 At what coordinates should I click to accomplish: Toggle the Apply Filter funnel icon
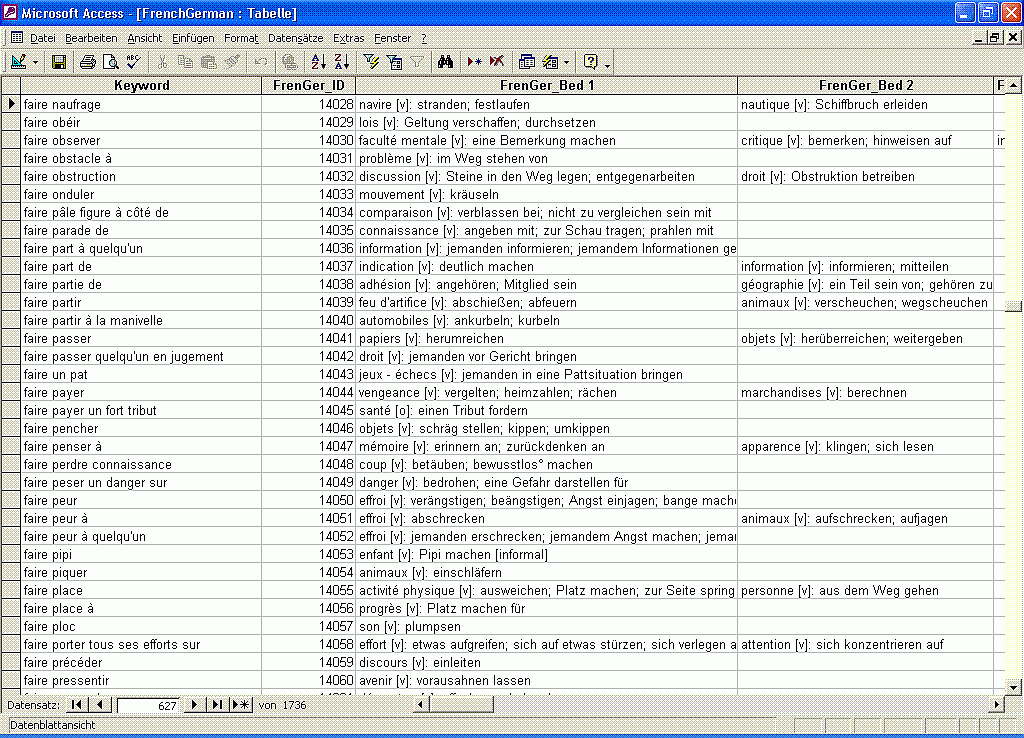click(x=417, y=62)
